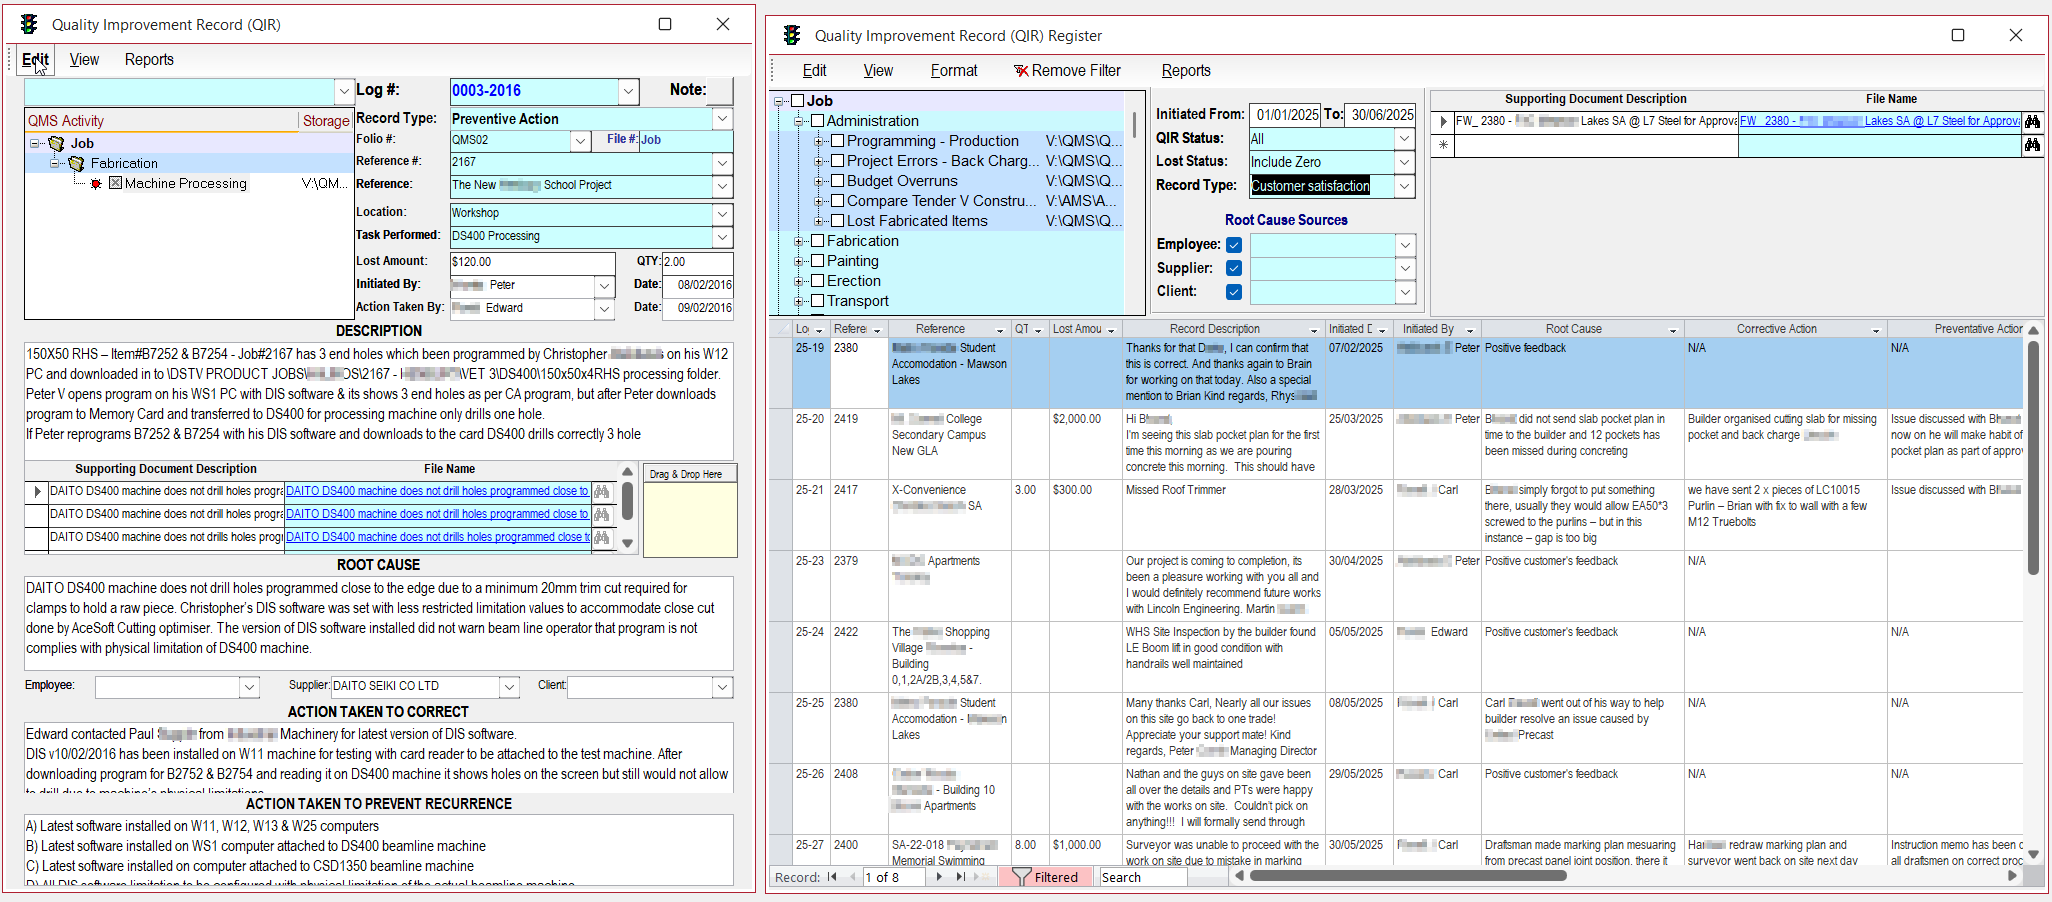Click the red bug icon beside Machine Processing

point(96,184)
